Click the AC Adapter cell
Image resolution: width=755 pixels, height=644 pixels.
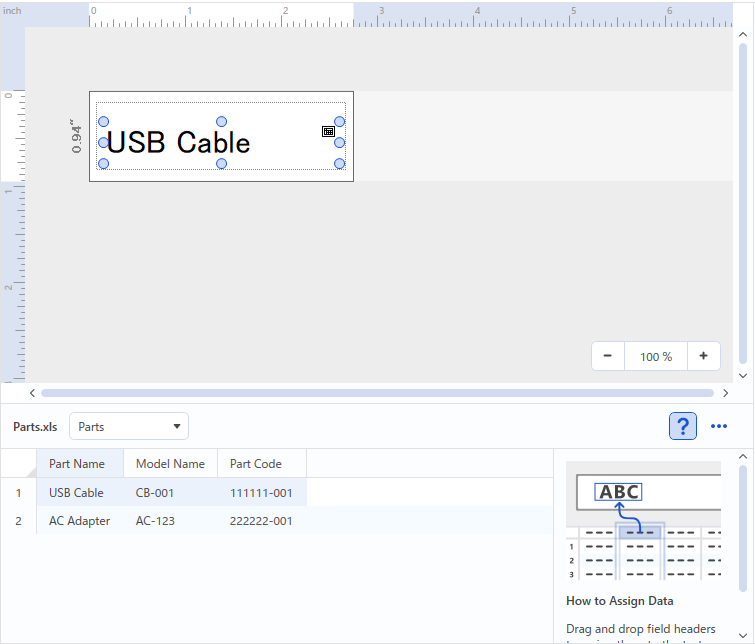(80, 521)
